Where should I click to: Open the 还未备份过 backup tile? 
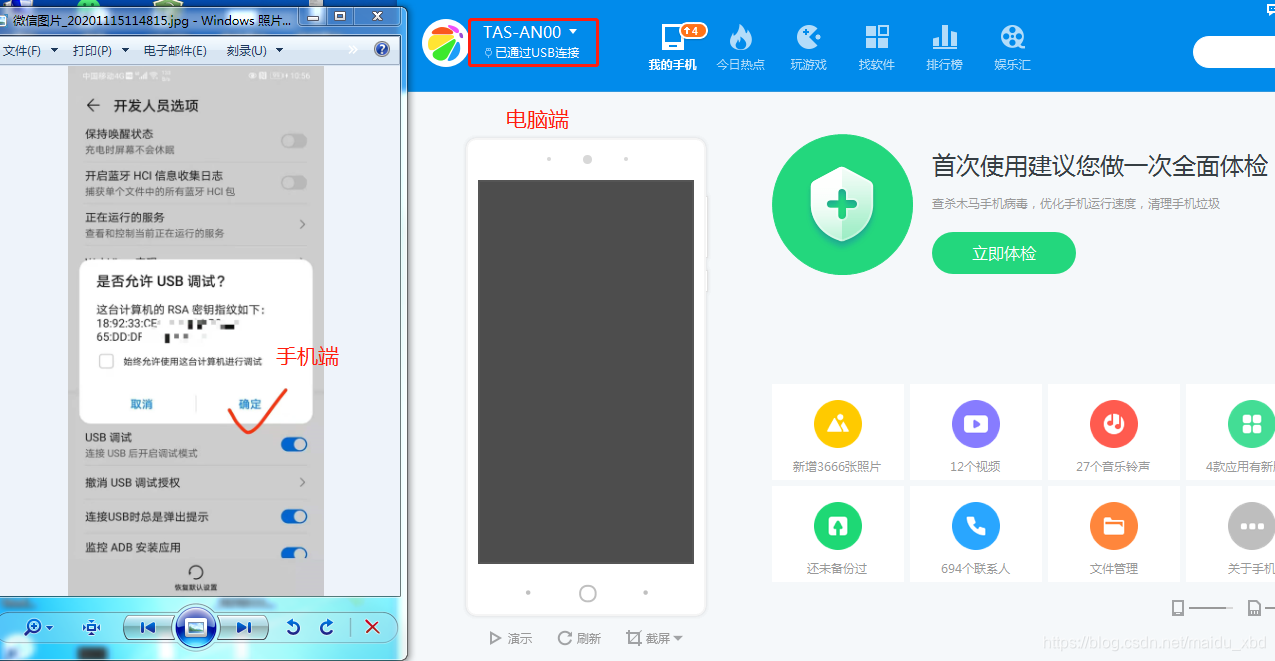(x=838, y=535)
